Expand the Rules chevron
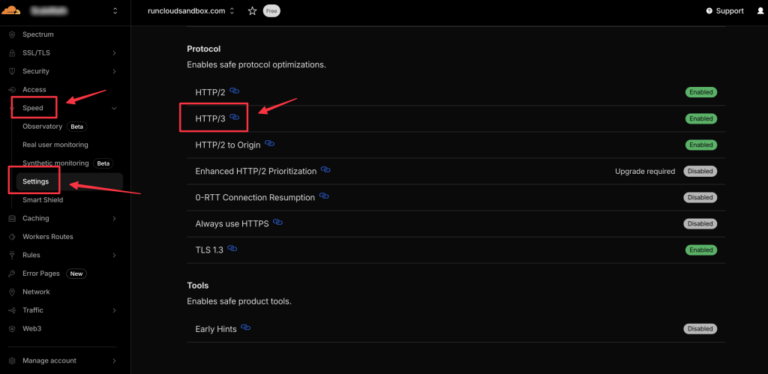 click(114, 255)
